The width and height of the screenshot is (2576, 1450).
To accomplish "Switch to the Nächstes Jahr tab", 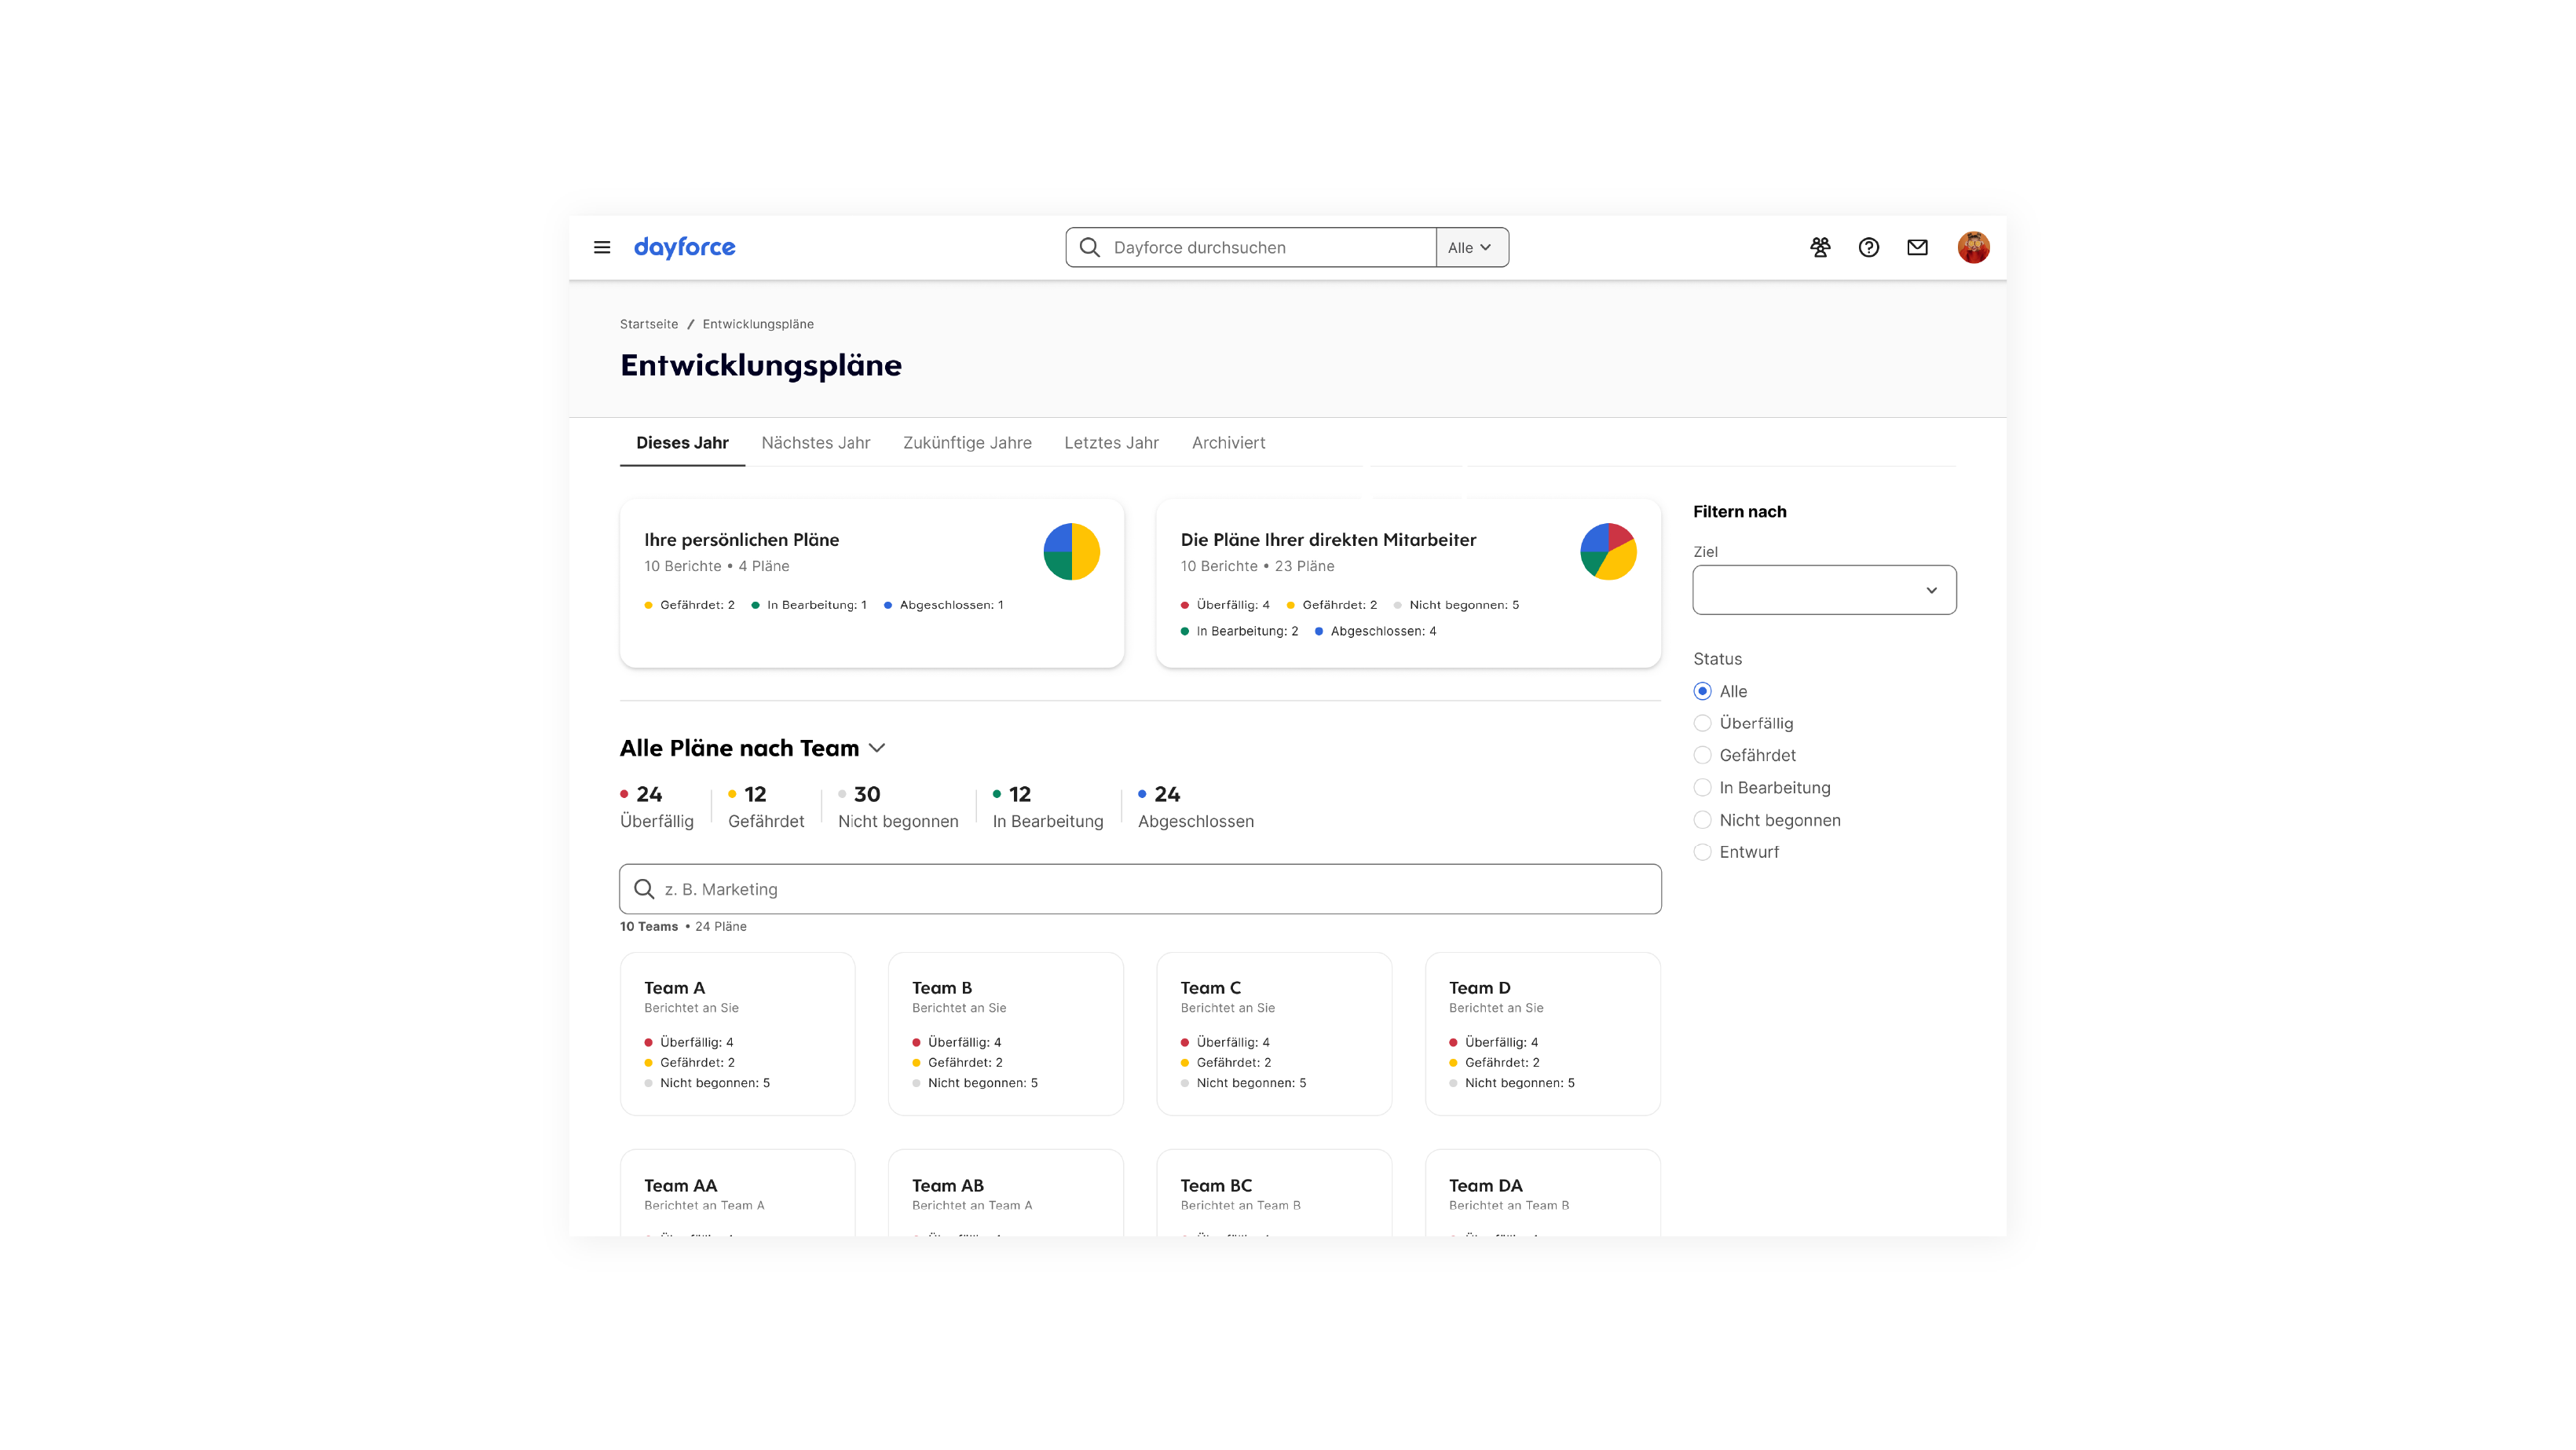I will pyautogui.click(x=815, y=443).
